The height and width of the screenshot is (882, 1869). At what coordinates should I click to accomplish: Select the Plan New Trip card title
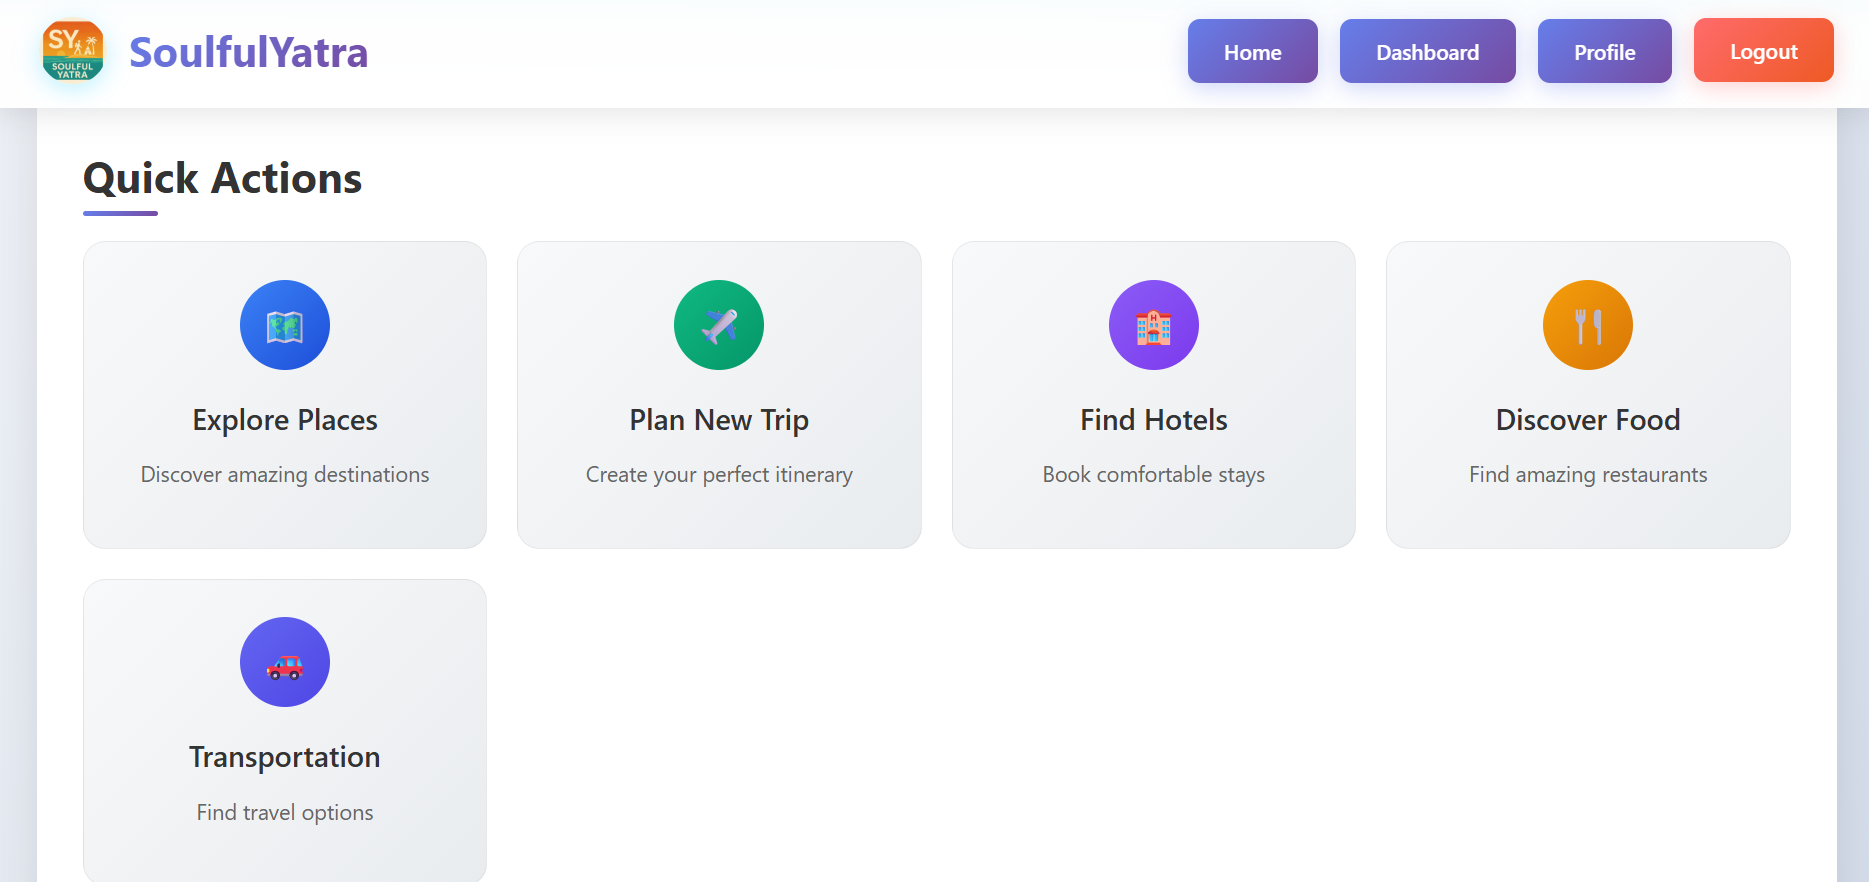pyautogui.click(x=719, y=420)
